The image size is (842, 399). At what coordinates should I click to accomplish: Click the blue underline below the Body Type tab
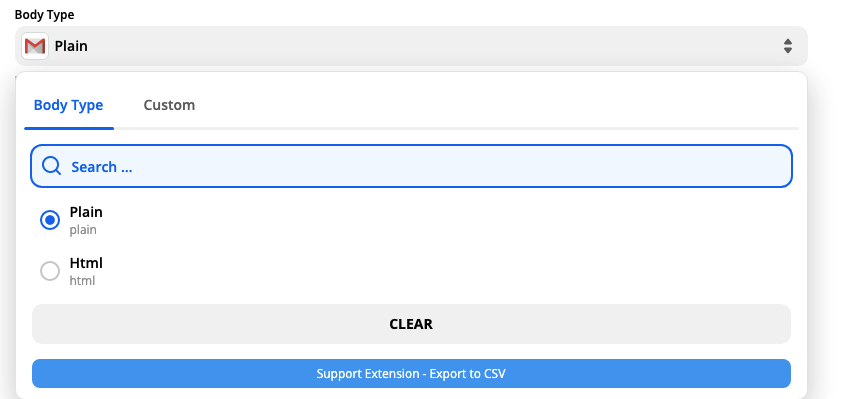tap(69, 128)
